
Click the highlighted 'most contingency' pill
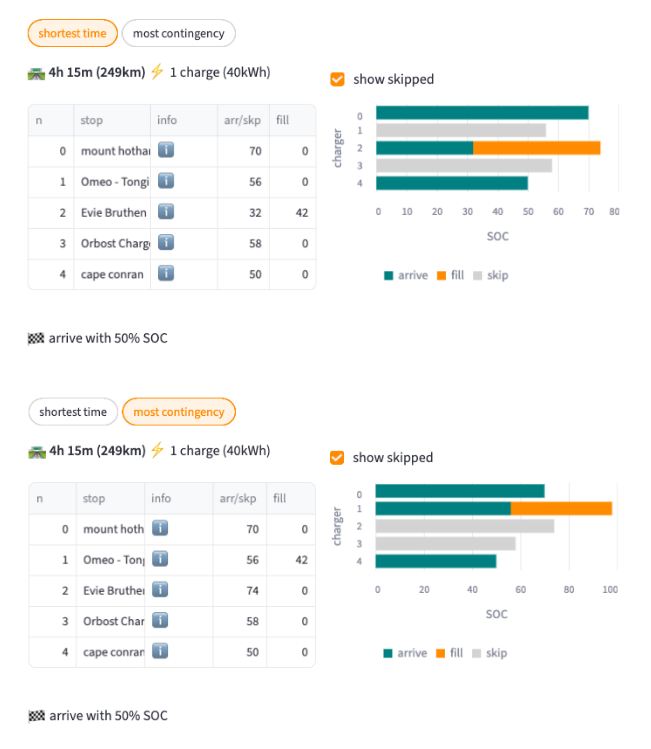click(179, 412)
